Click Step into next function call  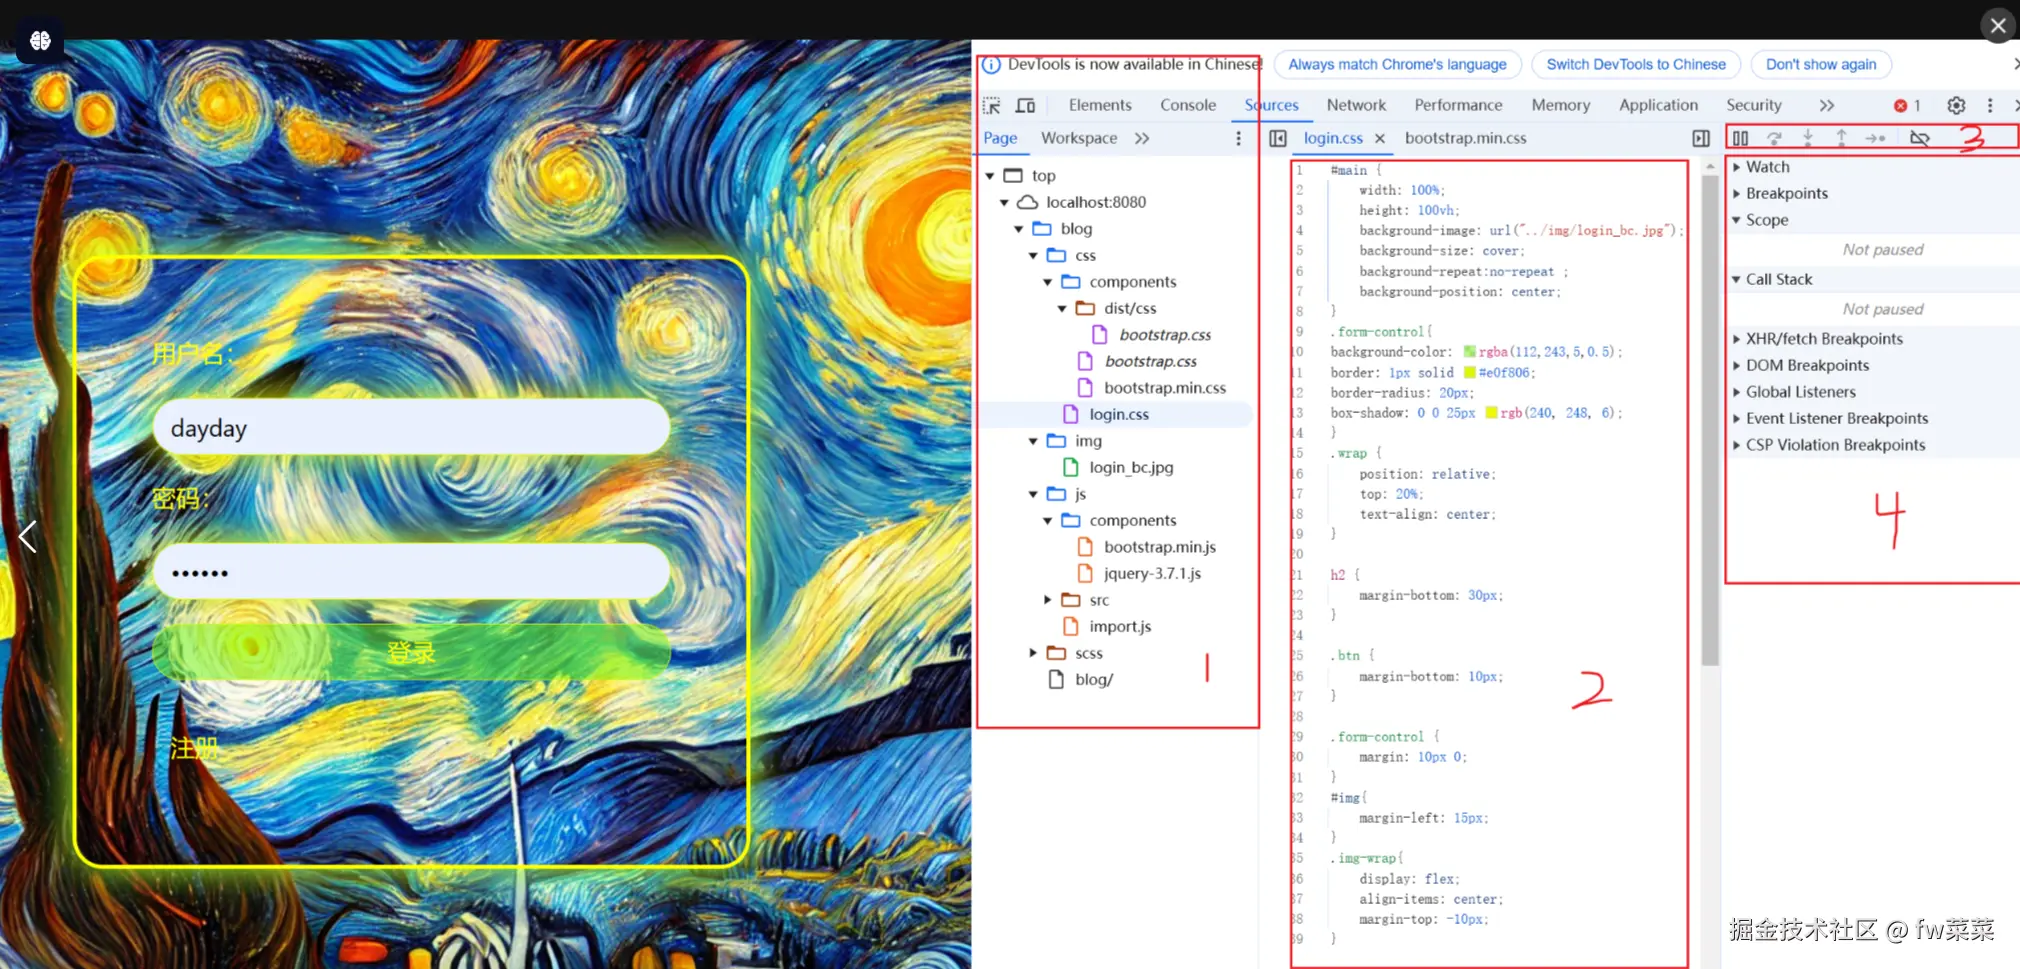1808,138
